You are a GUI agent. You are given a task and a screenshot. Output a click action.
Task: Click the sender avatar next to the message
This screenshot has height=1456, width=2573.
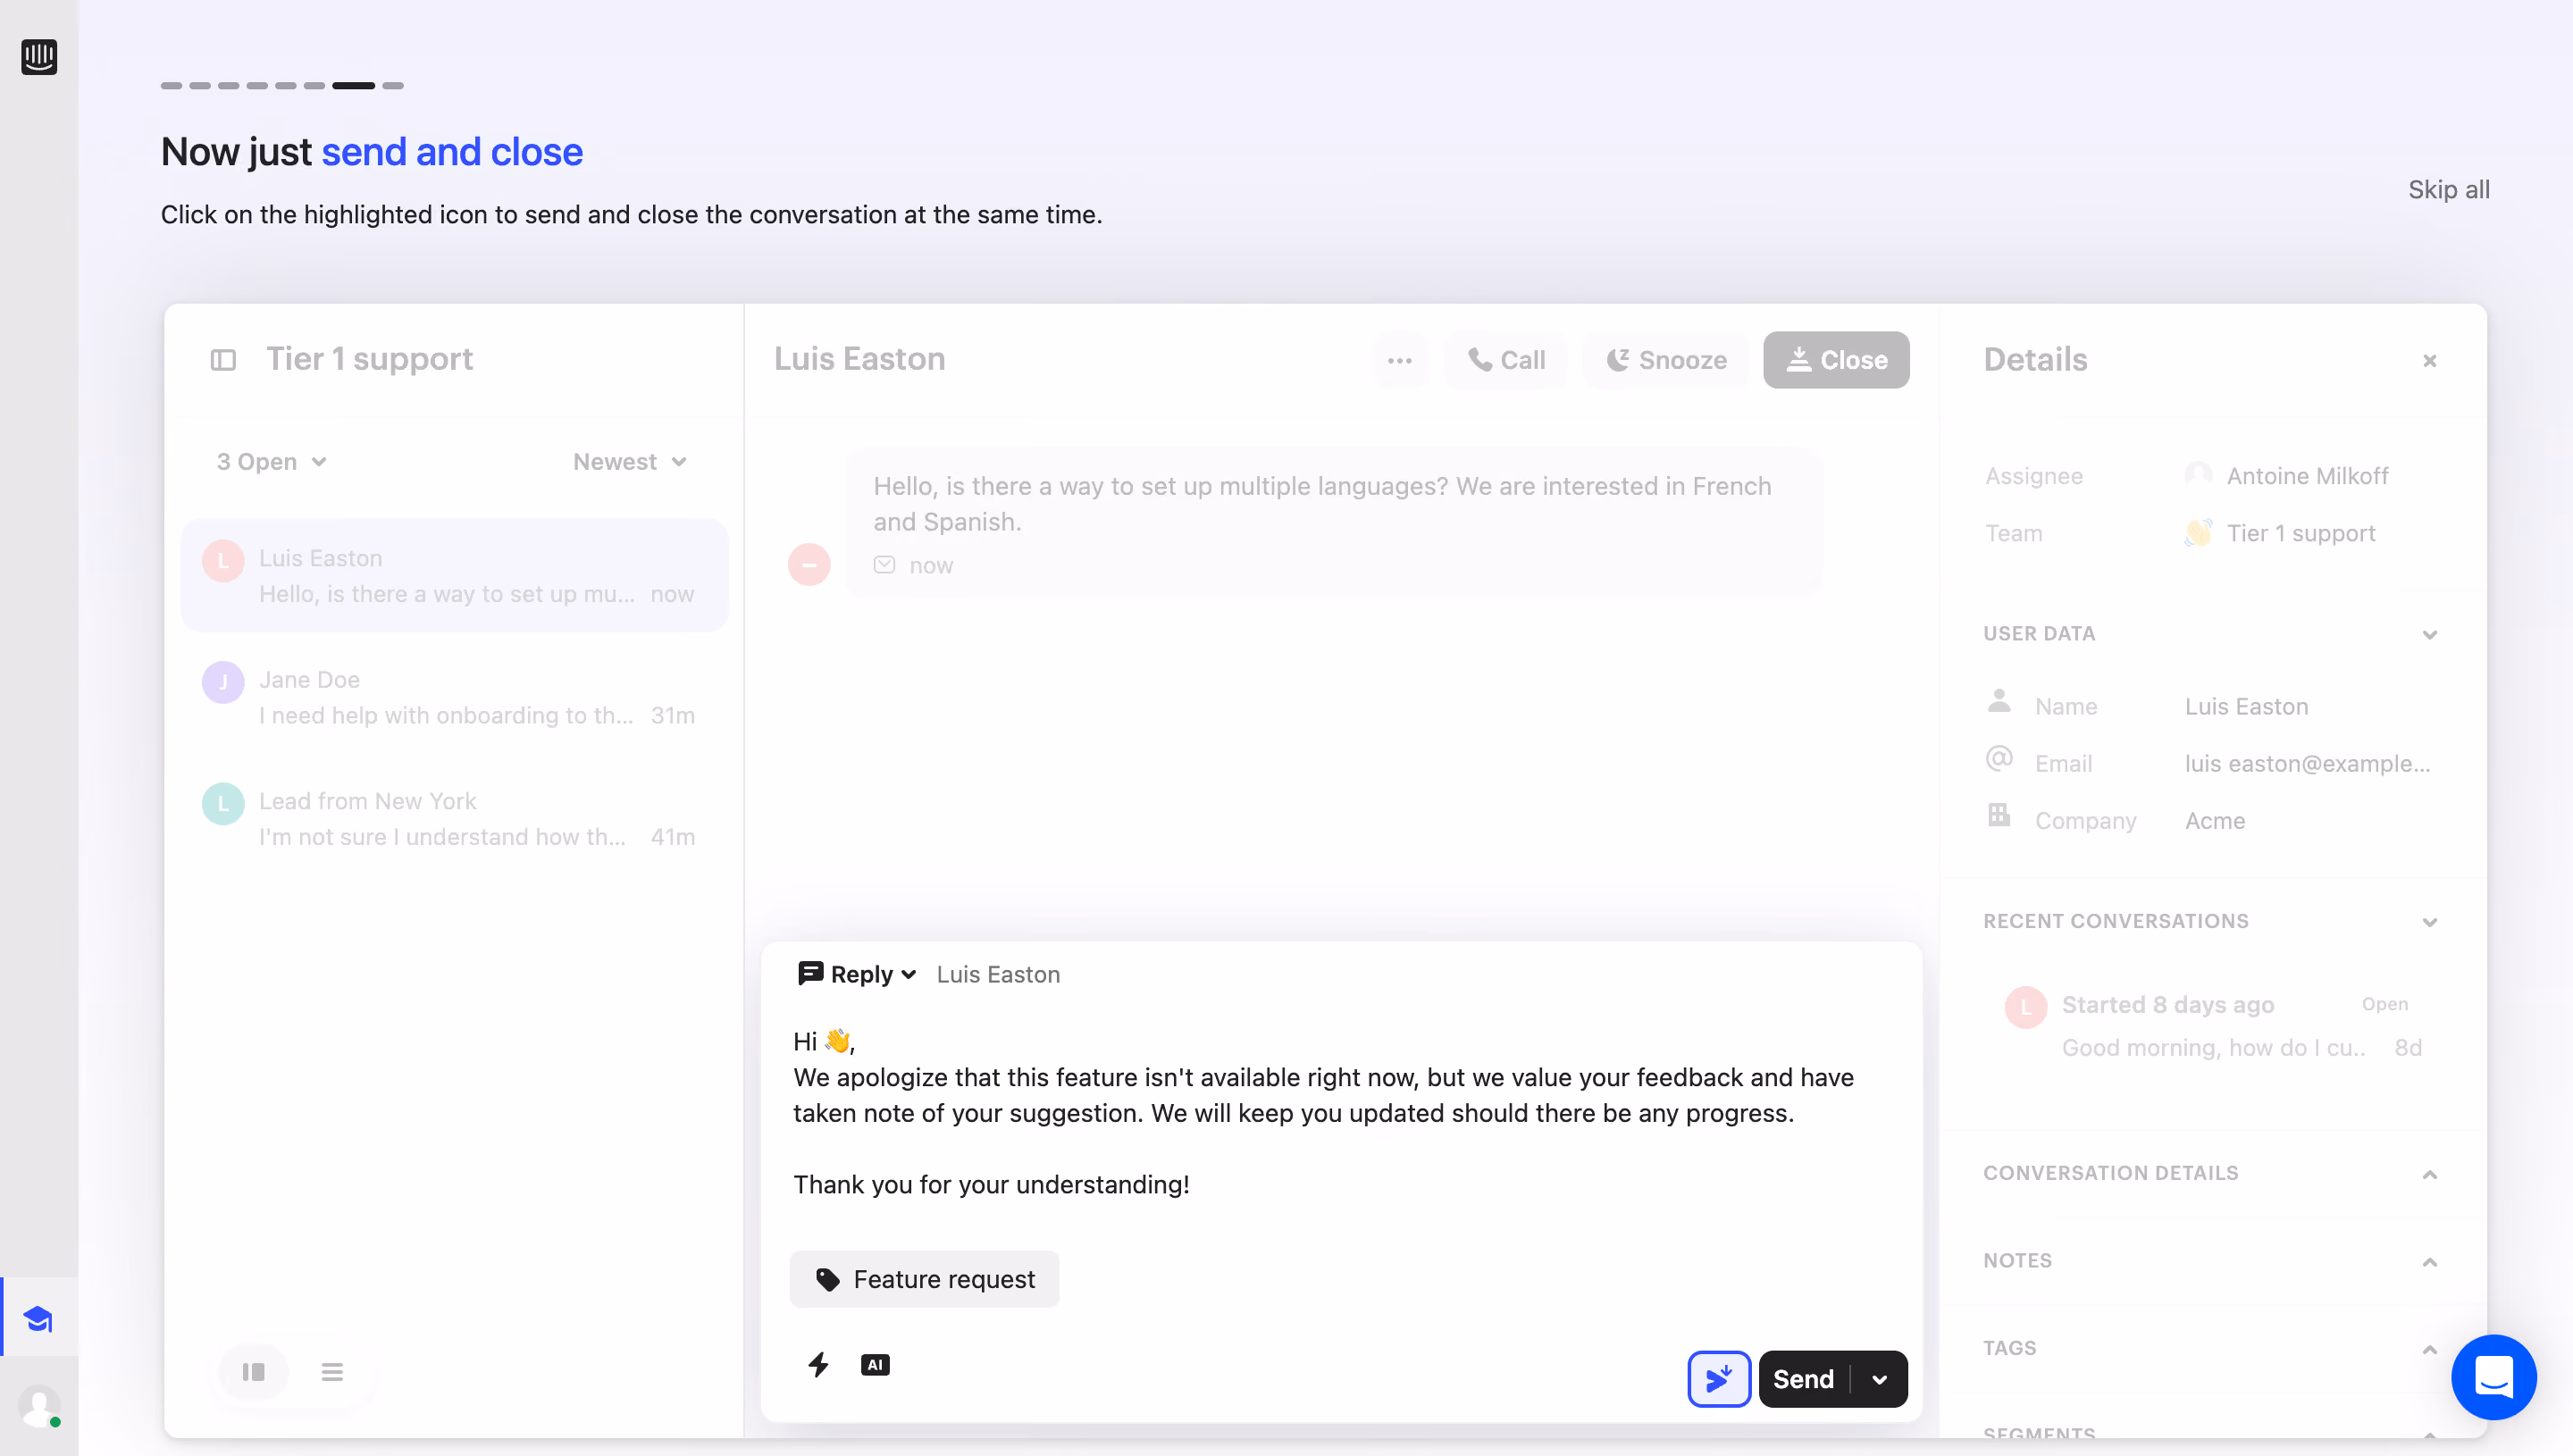tap(809, 564)
